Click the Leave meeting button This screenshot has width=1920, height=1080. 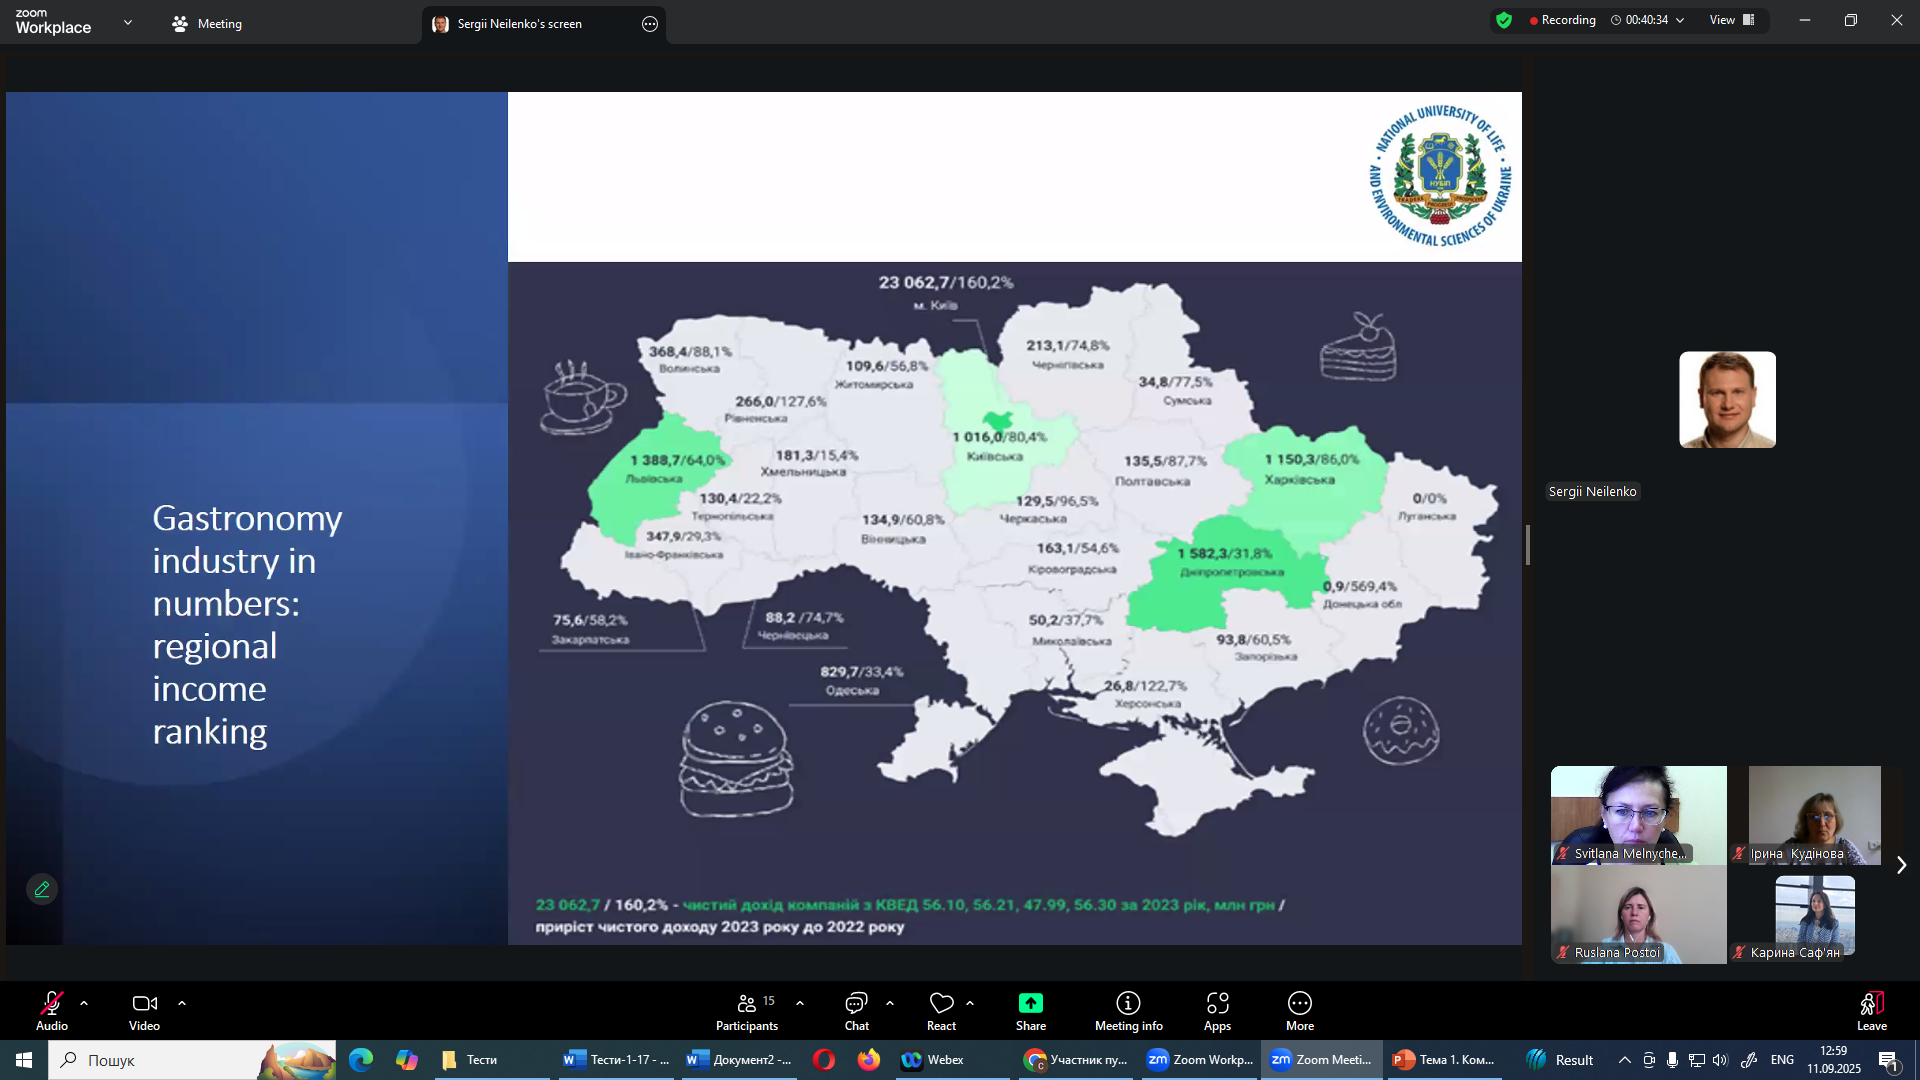[x=1871, y=1011]
